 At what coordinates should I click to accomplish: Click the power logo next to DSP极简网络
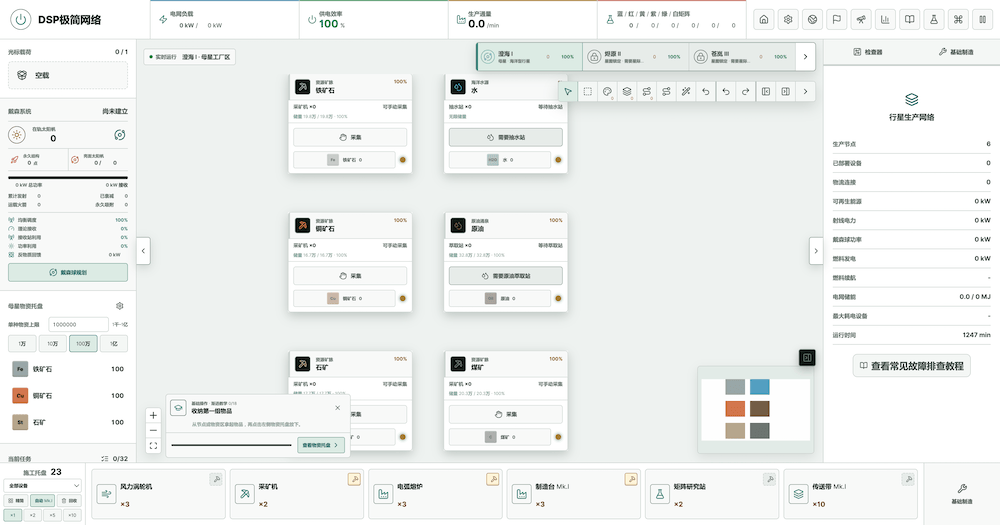20,20
